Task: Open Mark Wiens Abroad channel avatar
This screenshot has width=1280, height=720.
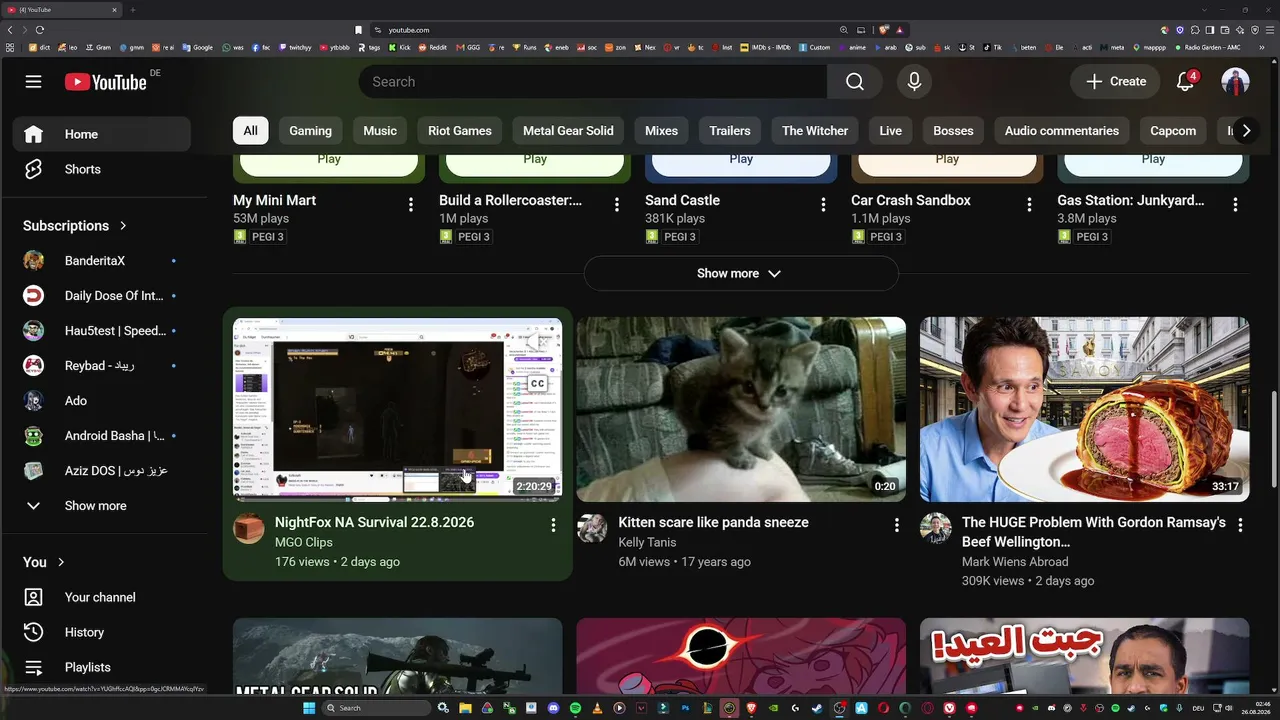Action: pos(936,528)
